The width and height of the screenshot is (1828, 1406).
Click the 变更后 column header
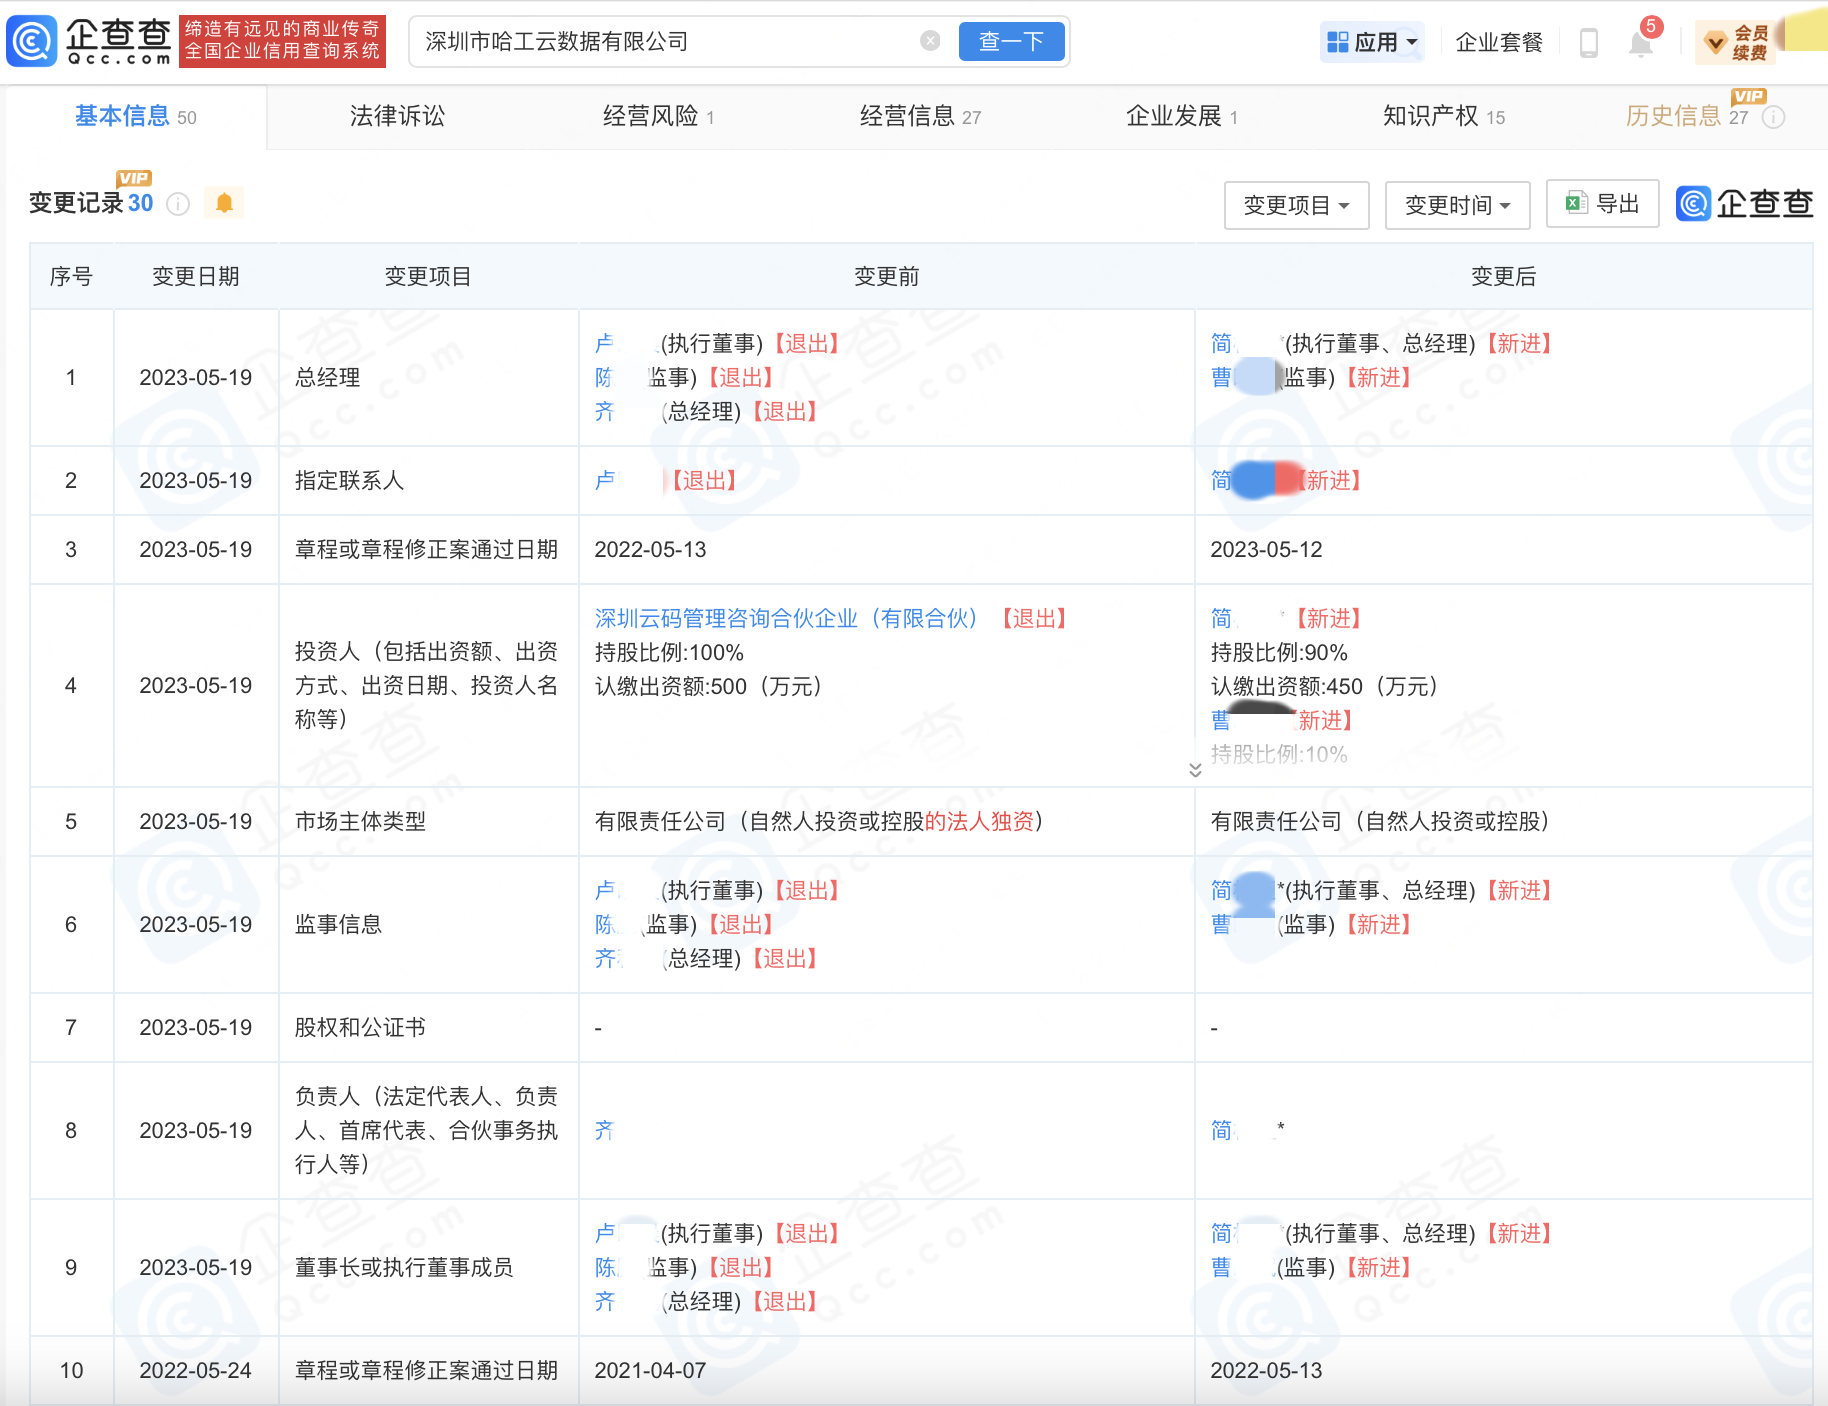click(1503, 277)
